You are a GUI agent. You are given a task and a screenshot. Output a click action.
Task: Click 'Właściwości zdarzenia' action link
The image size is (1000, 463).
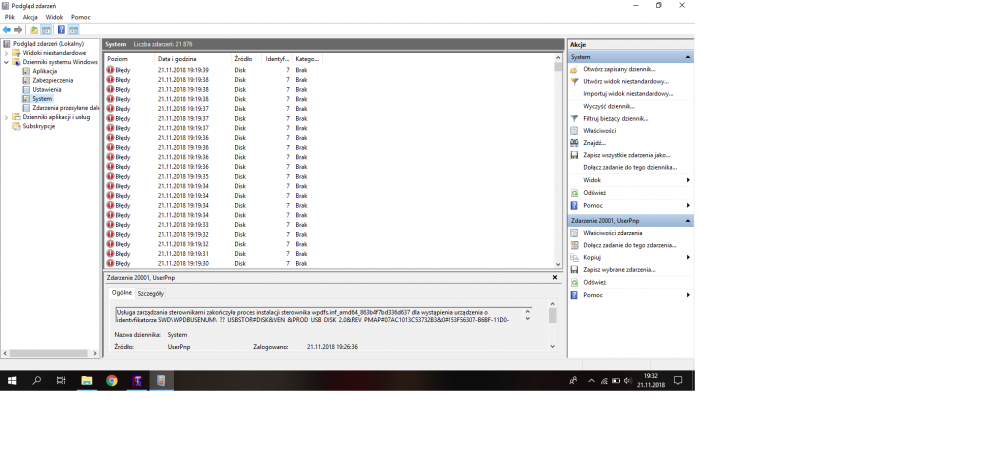(x=612, y=232)
